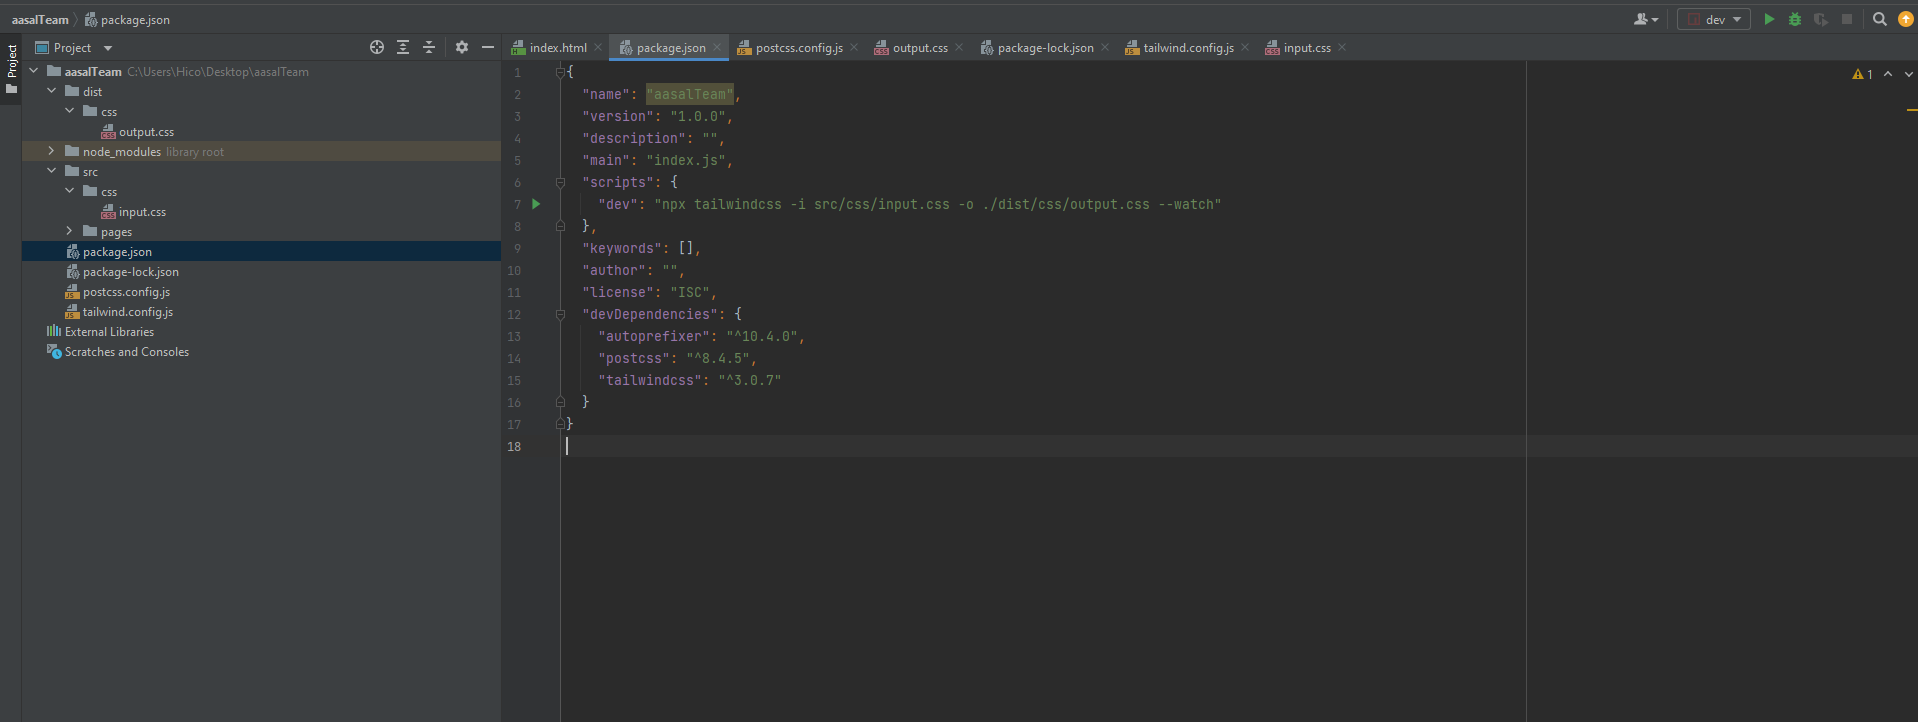This screenshot has height=722, width=1918.
Task: Collapse the css folder under src
Action: click(70, 191)
